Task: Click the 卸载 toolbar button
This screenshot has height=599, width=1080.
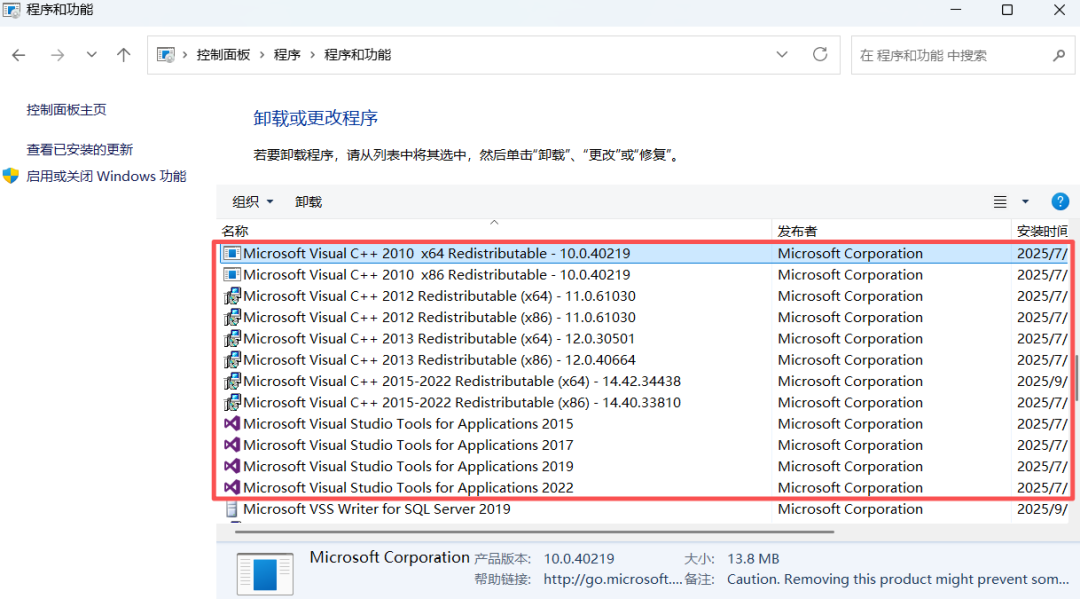Action: [x=309, y=201]
